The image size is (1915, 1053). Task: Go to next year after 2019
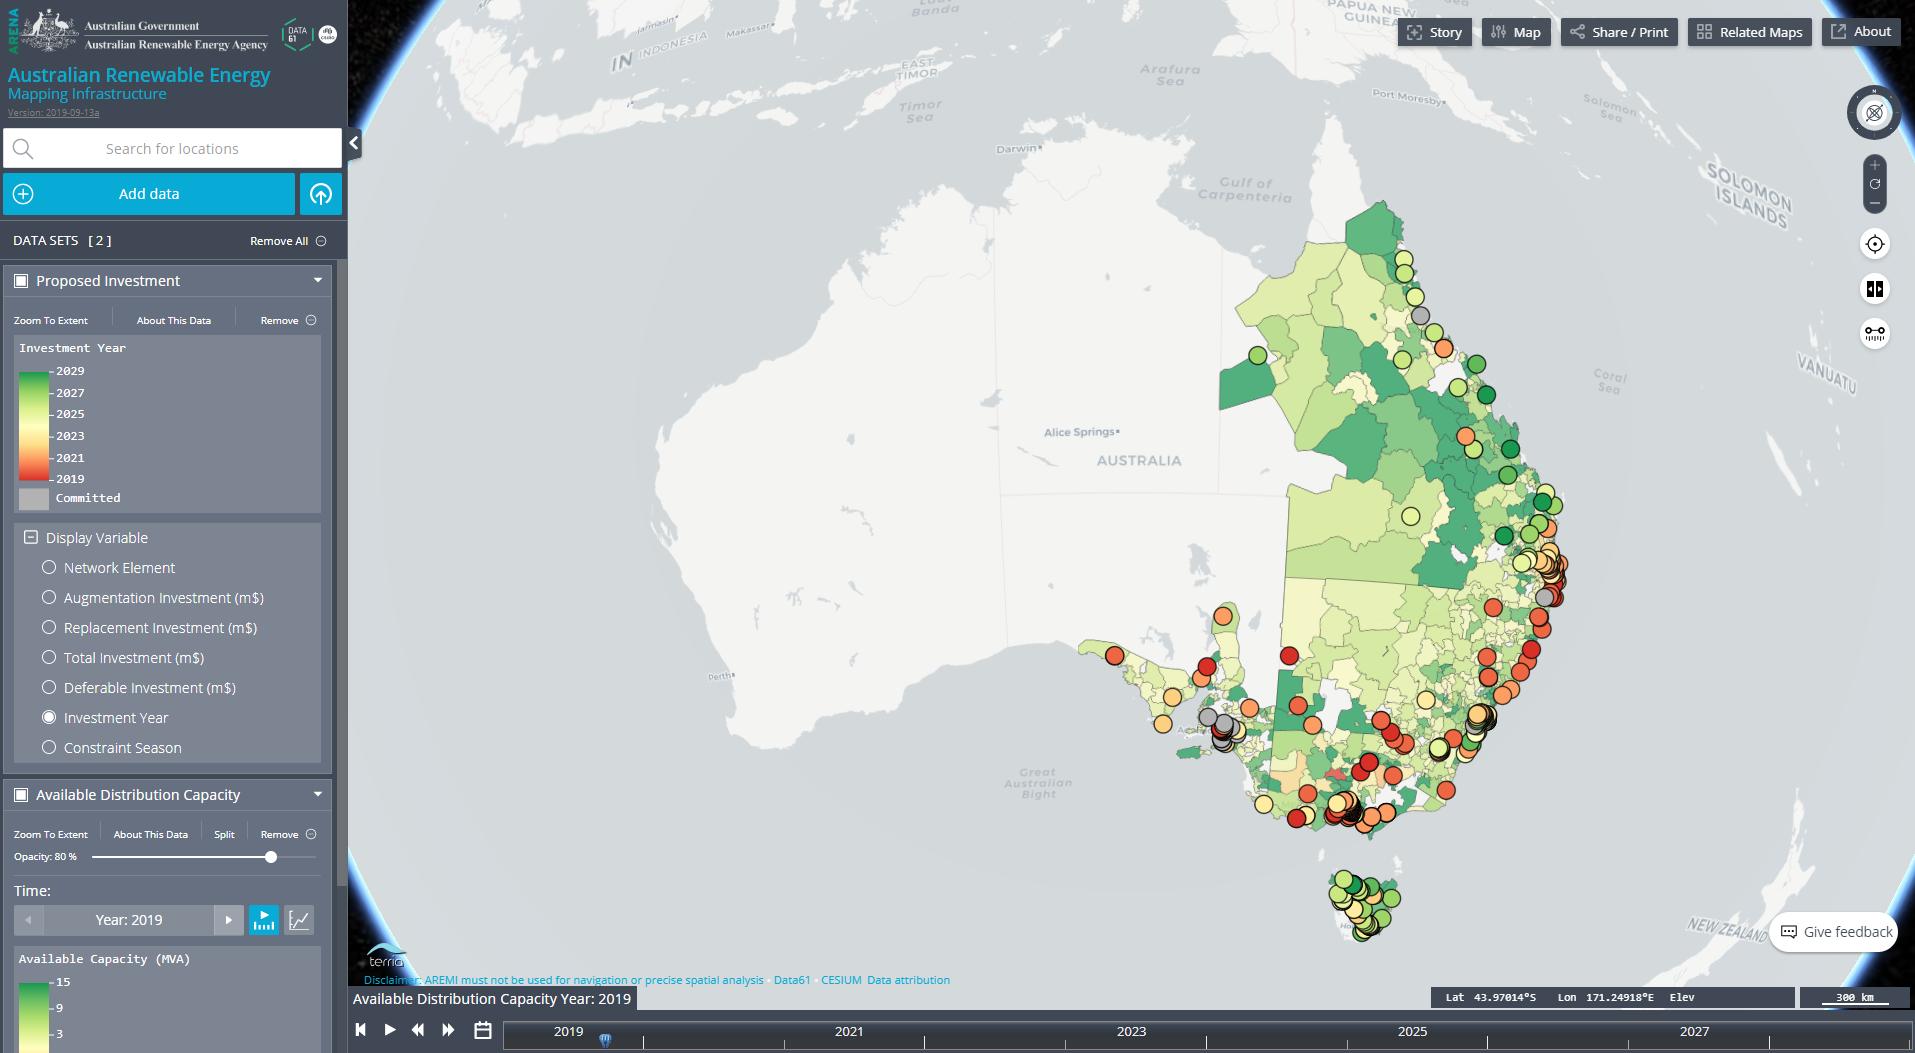point(229,920)
